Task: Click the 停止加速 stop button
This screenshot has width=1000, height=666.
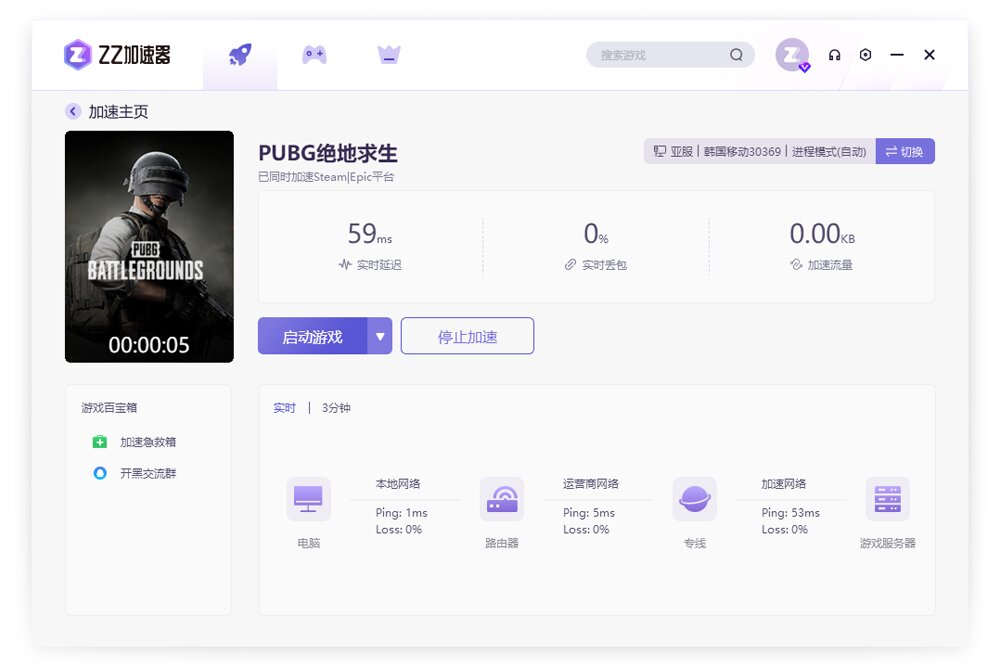Action: tap(467, 336)
